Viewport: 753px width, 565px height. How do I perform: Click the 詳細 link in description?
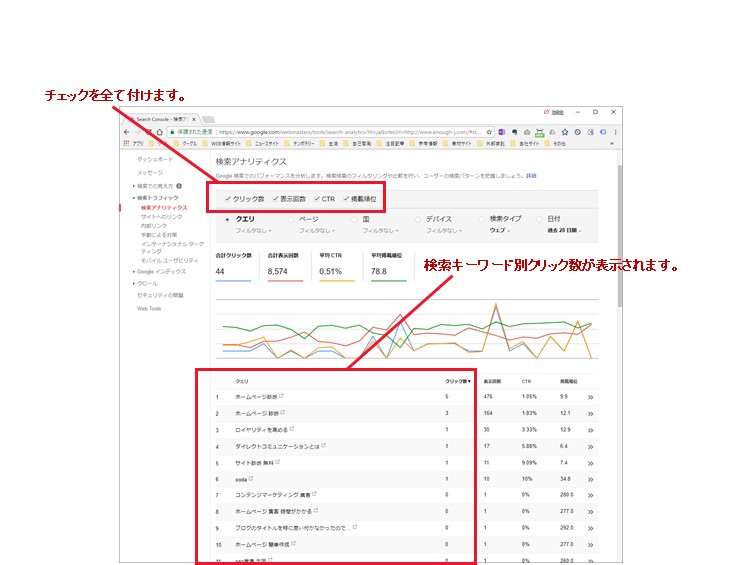coord(531,176)
